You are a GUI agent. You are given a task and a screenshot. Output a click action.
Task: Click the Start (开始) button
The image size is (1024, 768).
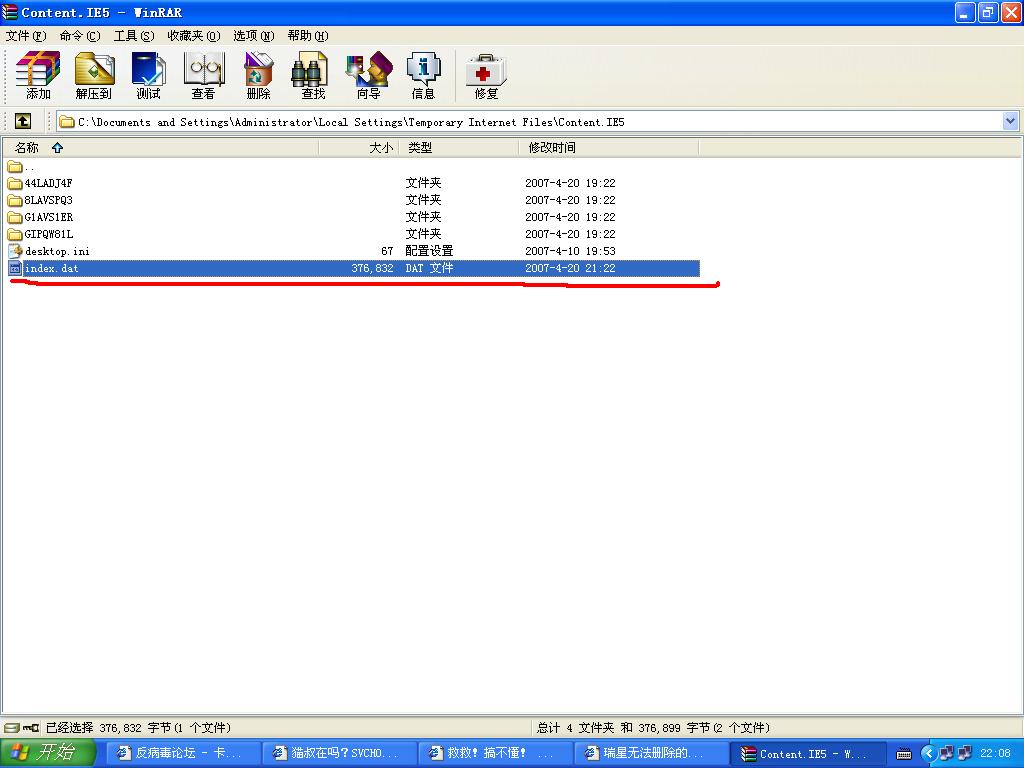[x=48, y=753]
